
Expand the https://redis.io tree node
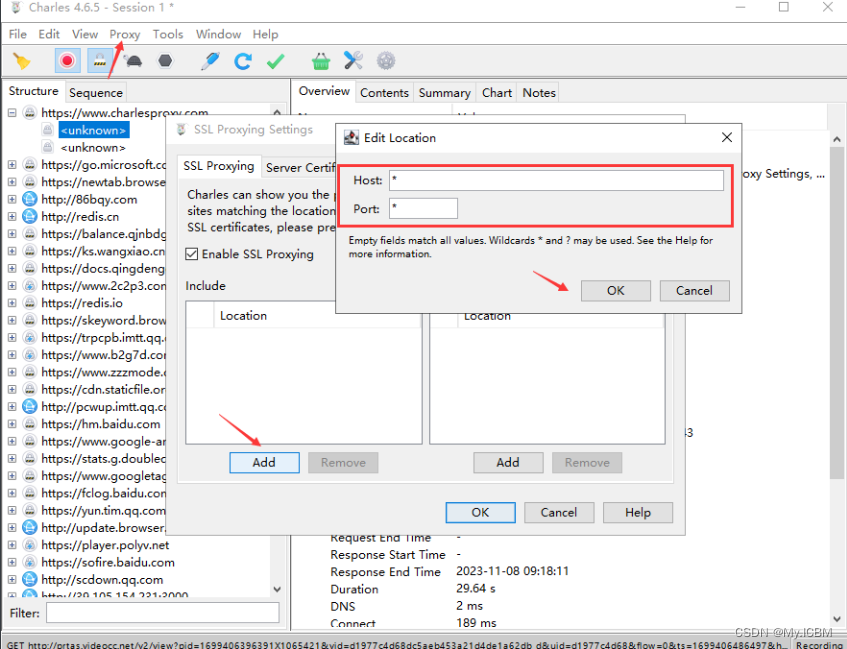coord(12,303)
